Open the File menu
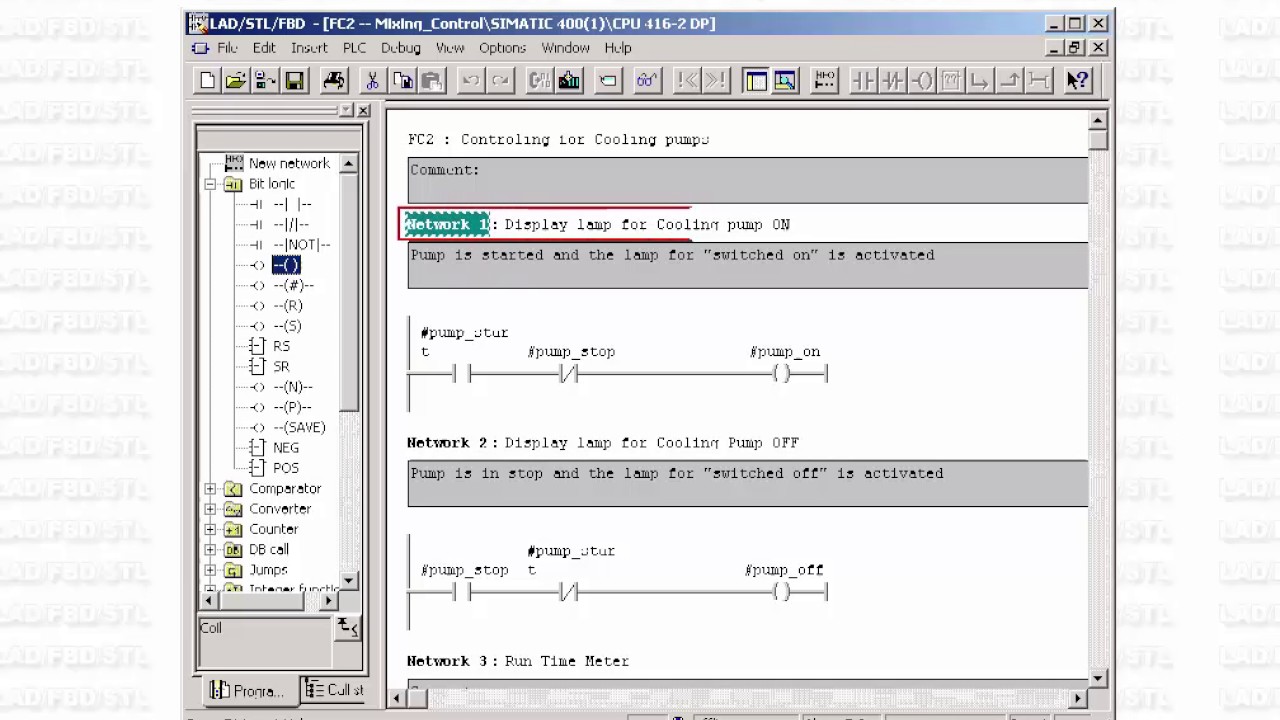Viewport: 1280px width, 720px height. point(227,48)
